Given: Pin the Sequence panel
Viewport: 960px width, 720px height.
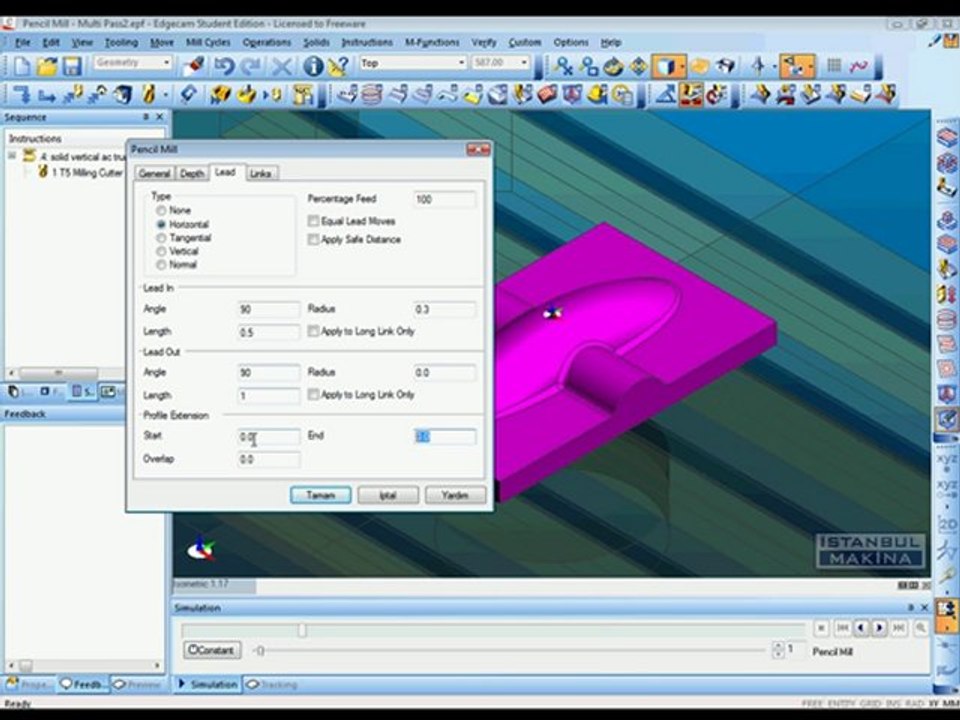Looking at the screenshot, I should click(146, 116).
